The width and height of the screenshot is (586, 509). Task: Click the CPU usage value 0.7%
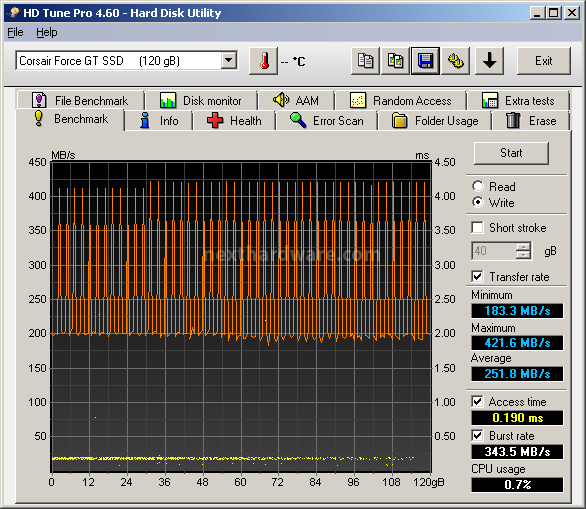(x=517, y=485)
